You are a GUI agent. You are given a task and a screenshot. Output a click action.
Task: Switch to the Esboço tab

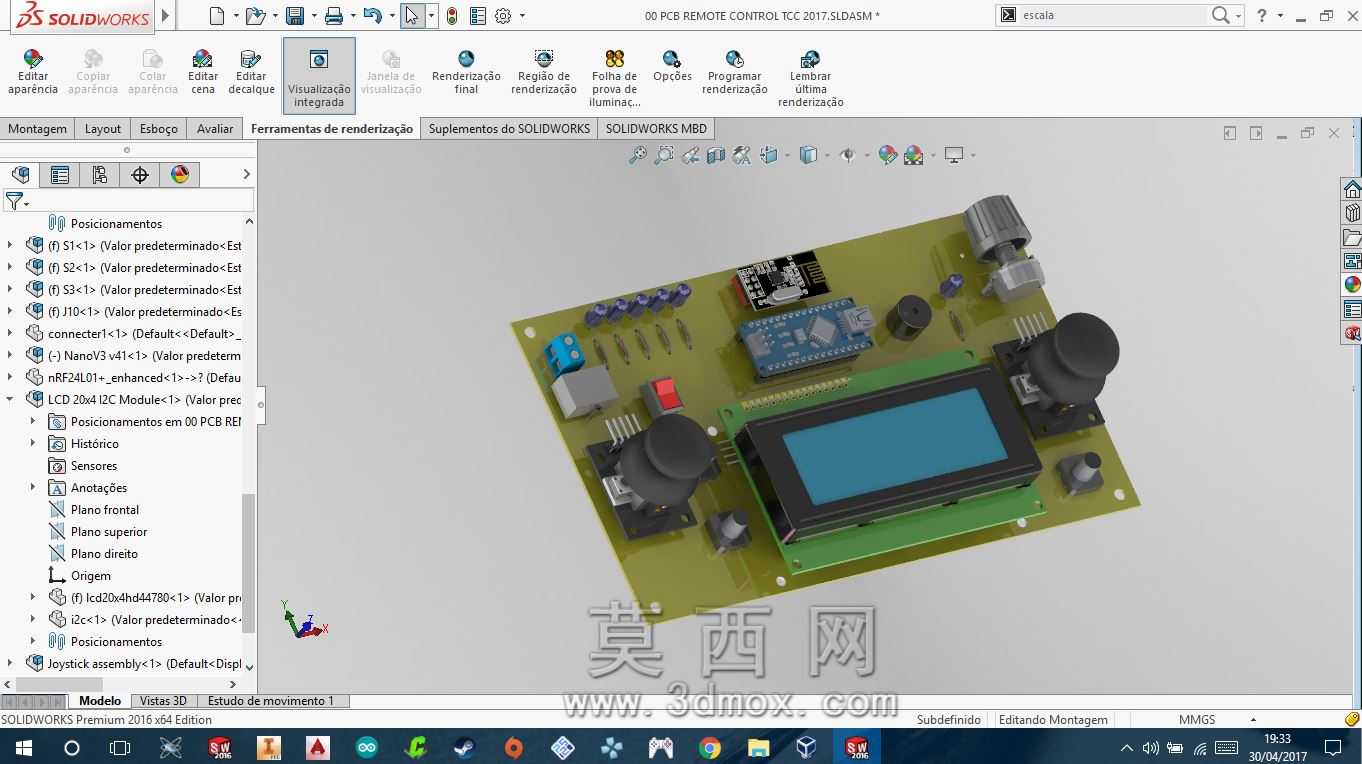coord(159,129)
